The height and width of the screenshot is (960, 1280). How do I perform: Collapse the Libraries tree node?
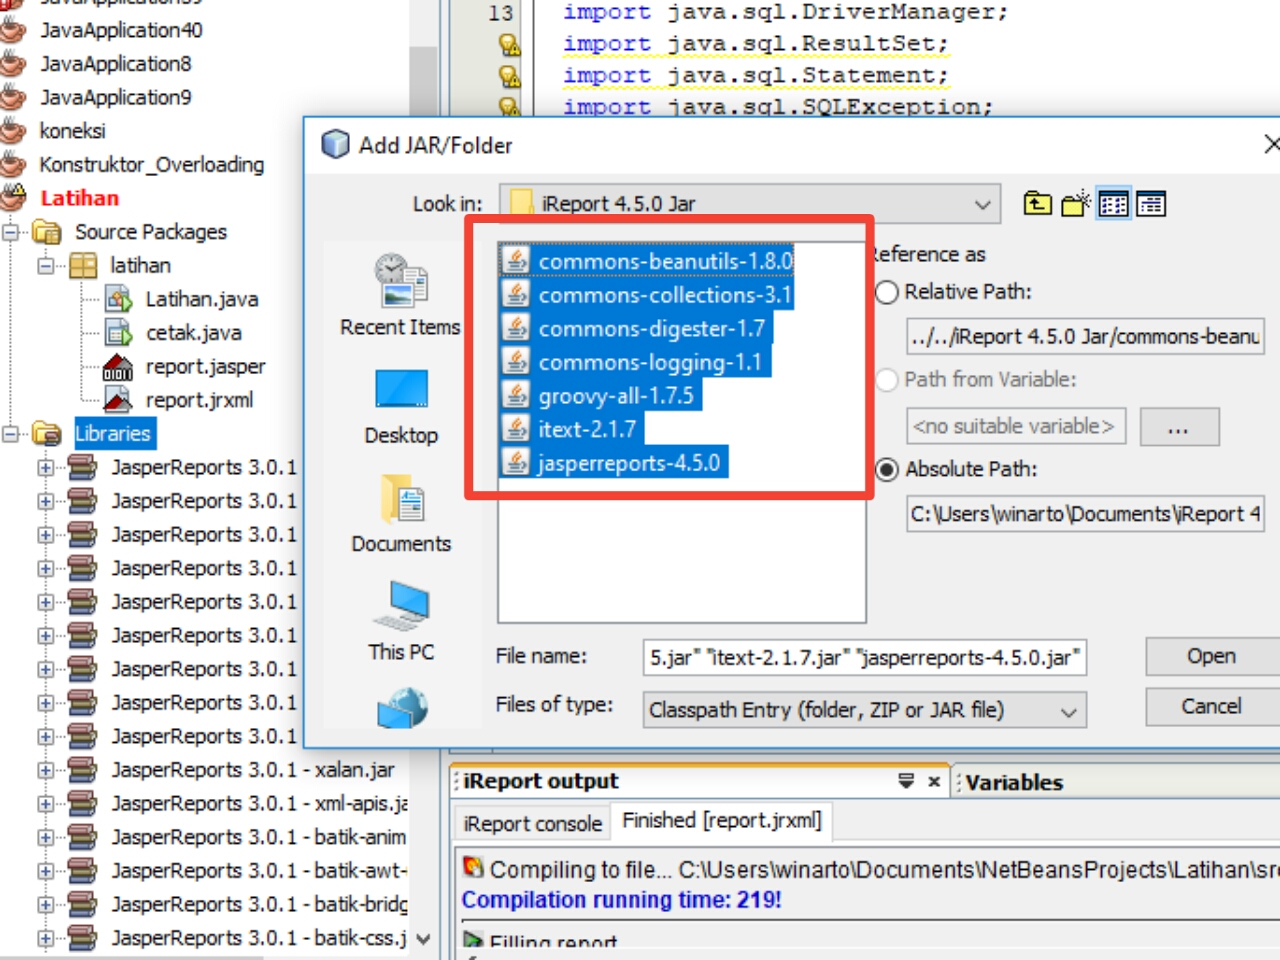tap(11, 434)
